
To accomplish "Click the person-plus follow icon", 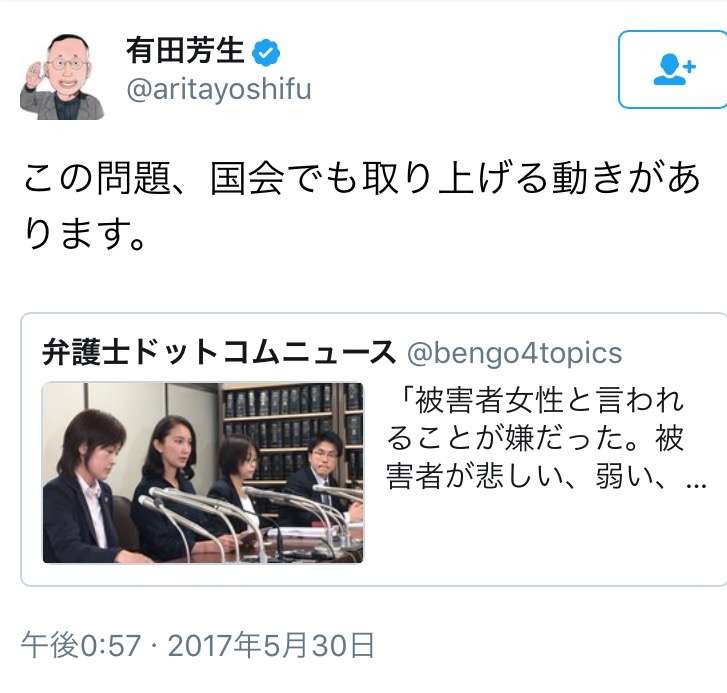I will (x=675, y=70).
